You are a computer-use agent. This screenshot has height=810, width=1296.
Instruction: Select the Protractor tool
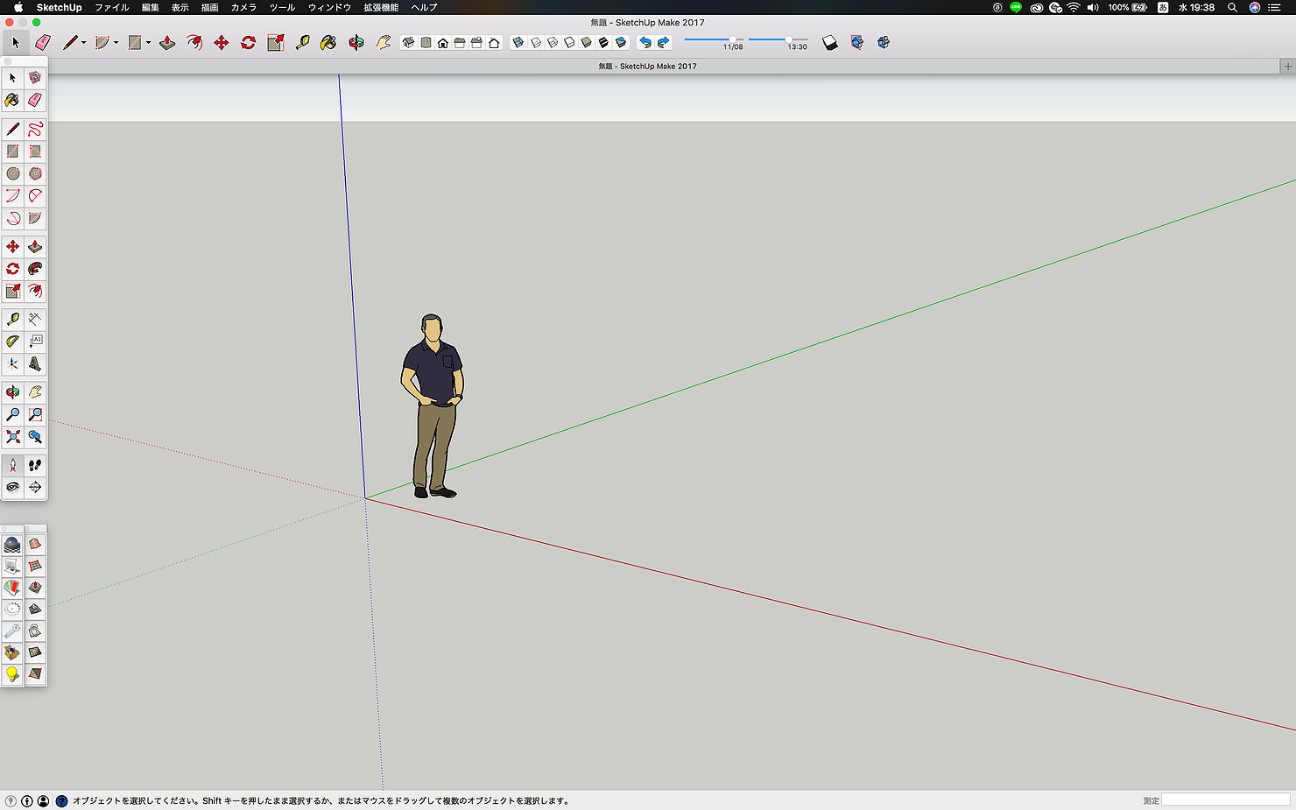pyautogui.click(x=13, y=341)
